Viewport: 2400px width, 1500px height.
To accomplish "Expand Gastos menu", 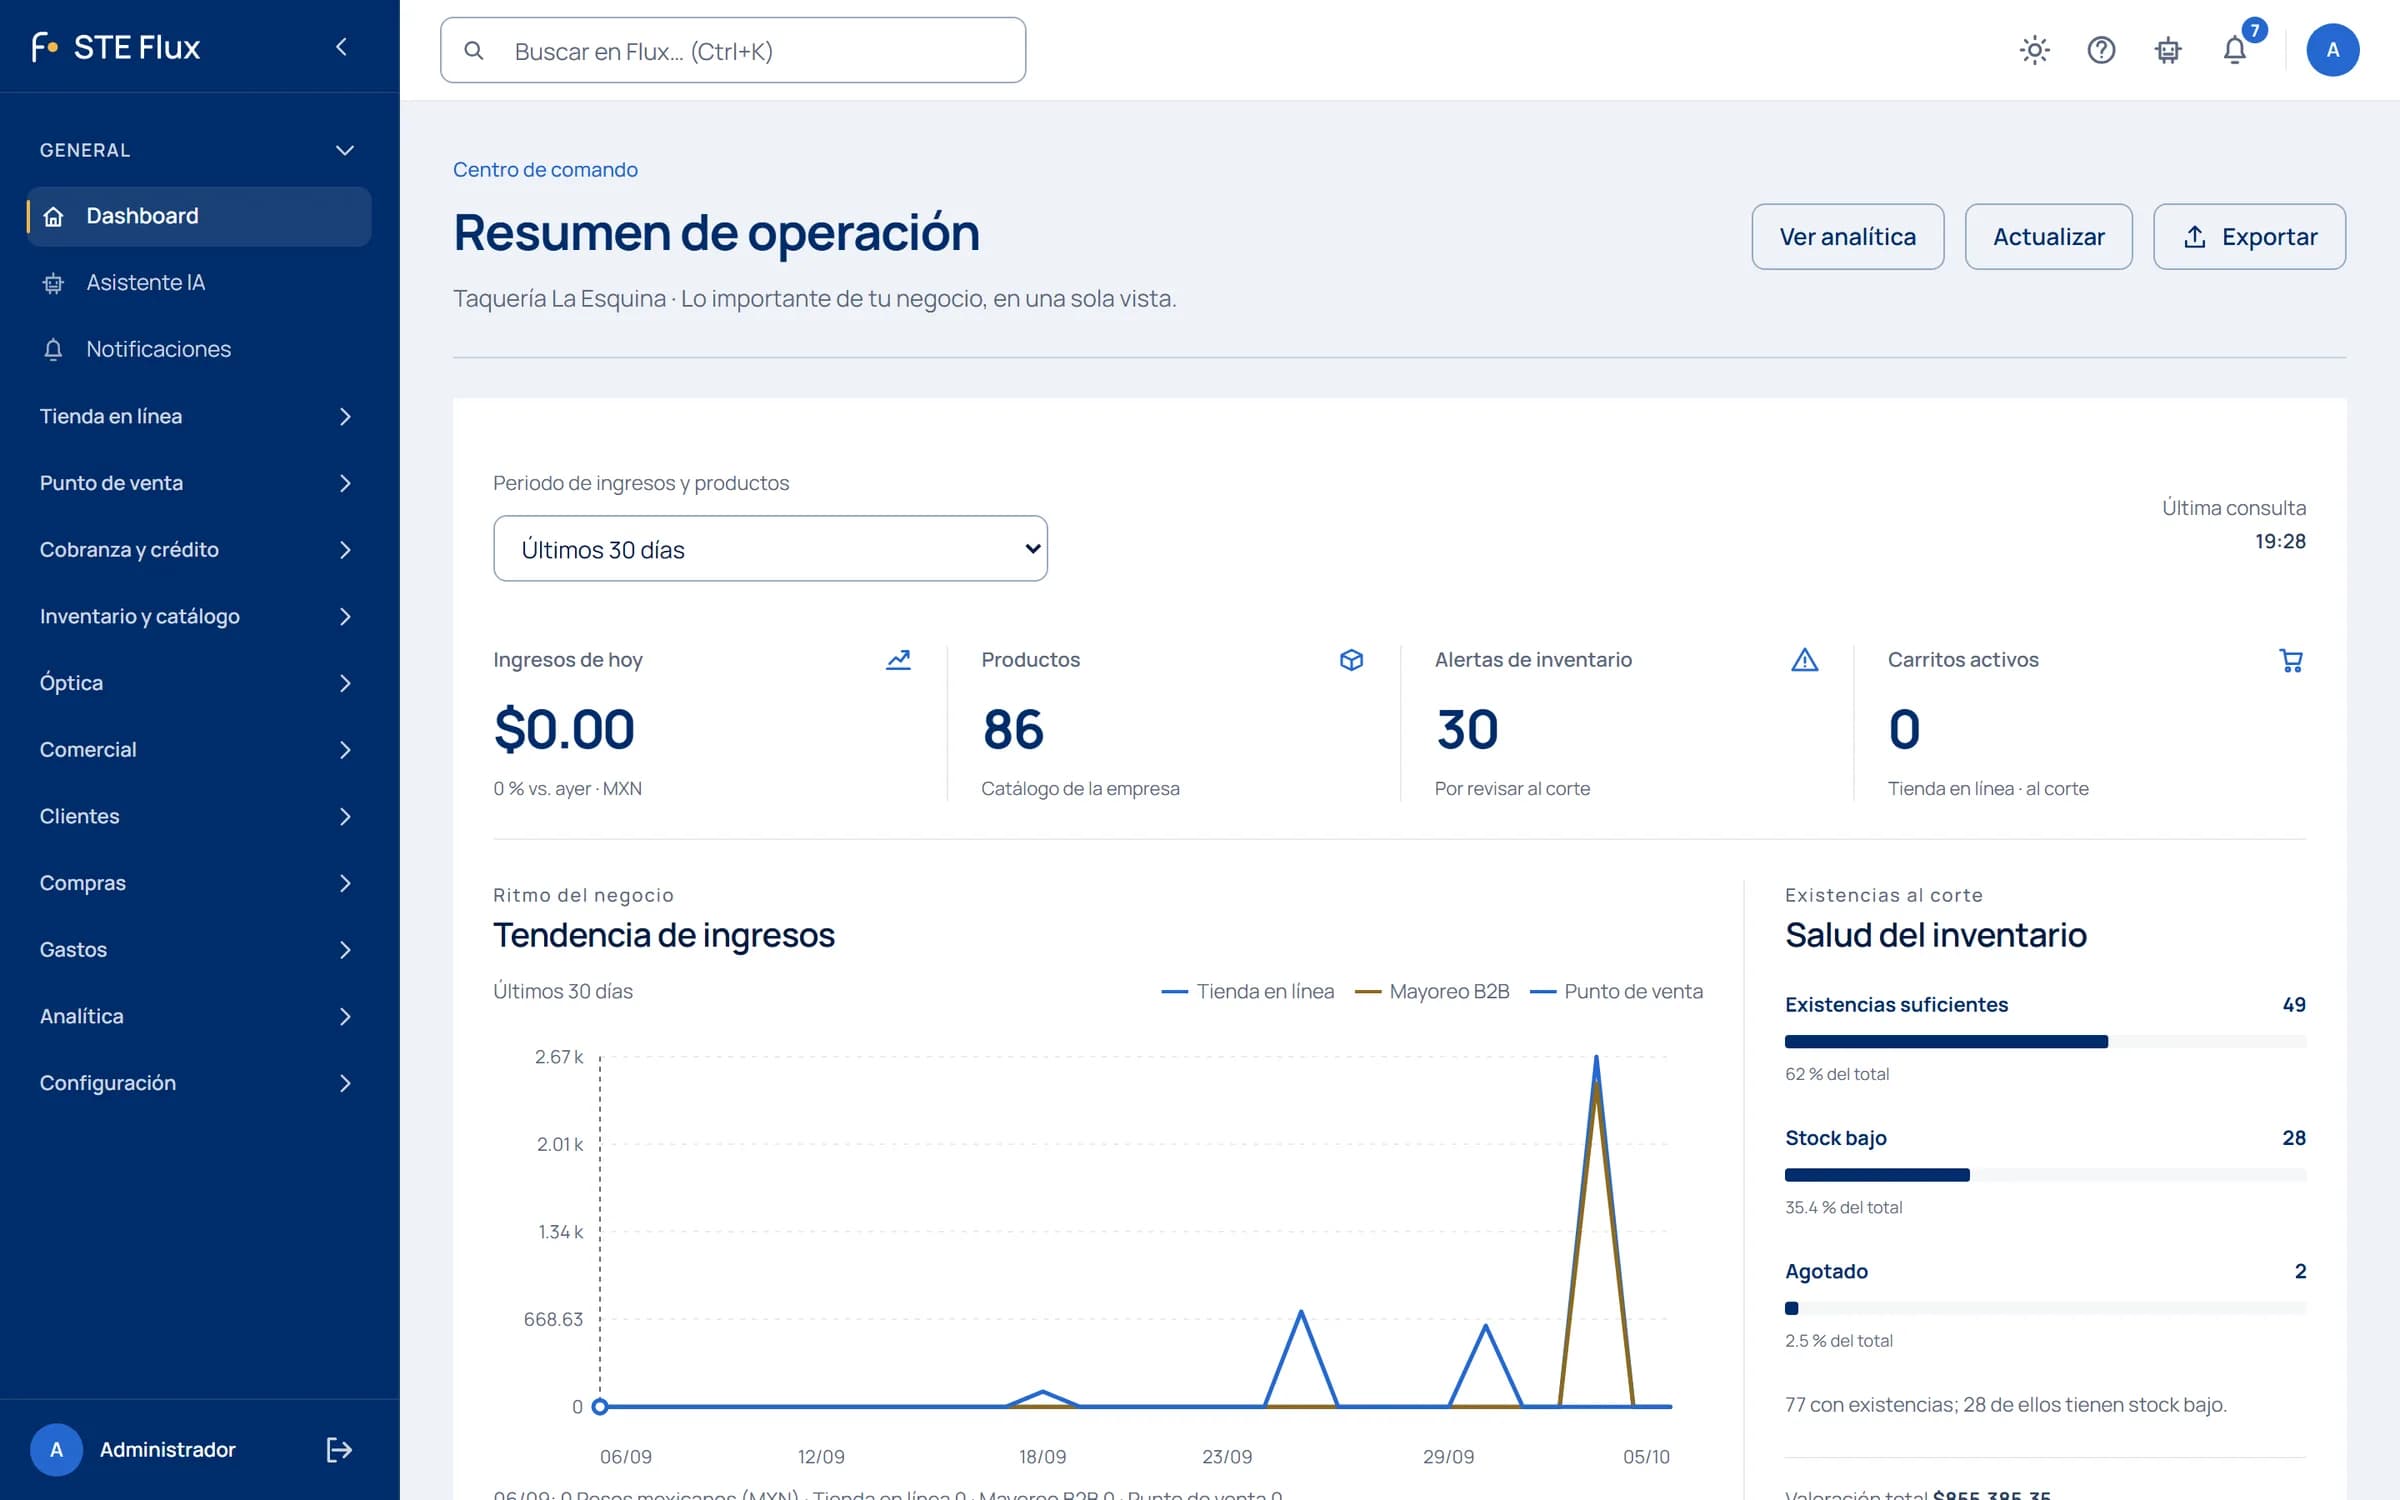I will pos(200,950).
